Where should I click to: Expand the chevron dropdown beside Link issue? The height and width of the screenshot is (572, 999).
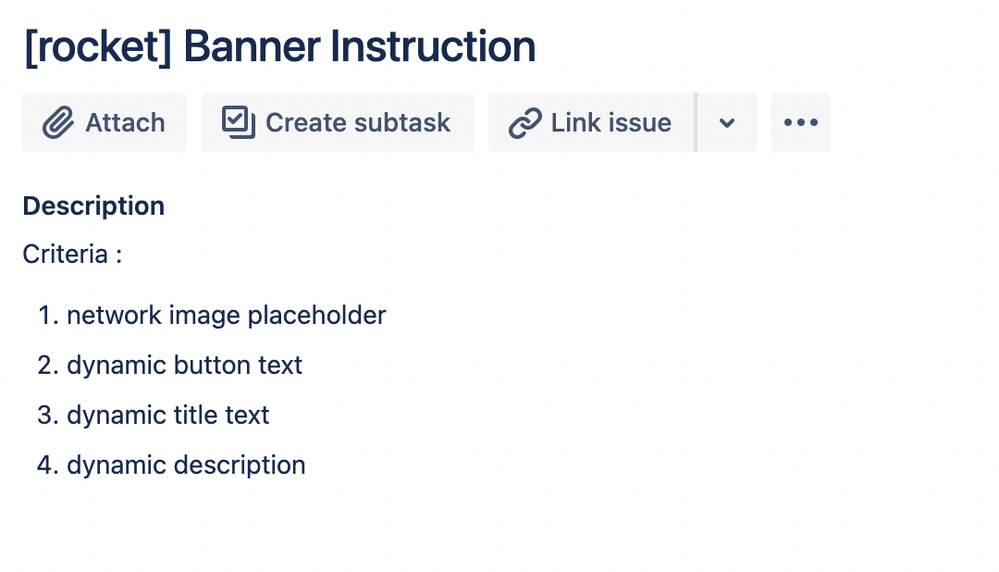(x=727, y=122)
